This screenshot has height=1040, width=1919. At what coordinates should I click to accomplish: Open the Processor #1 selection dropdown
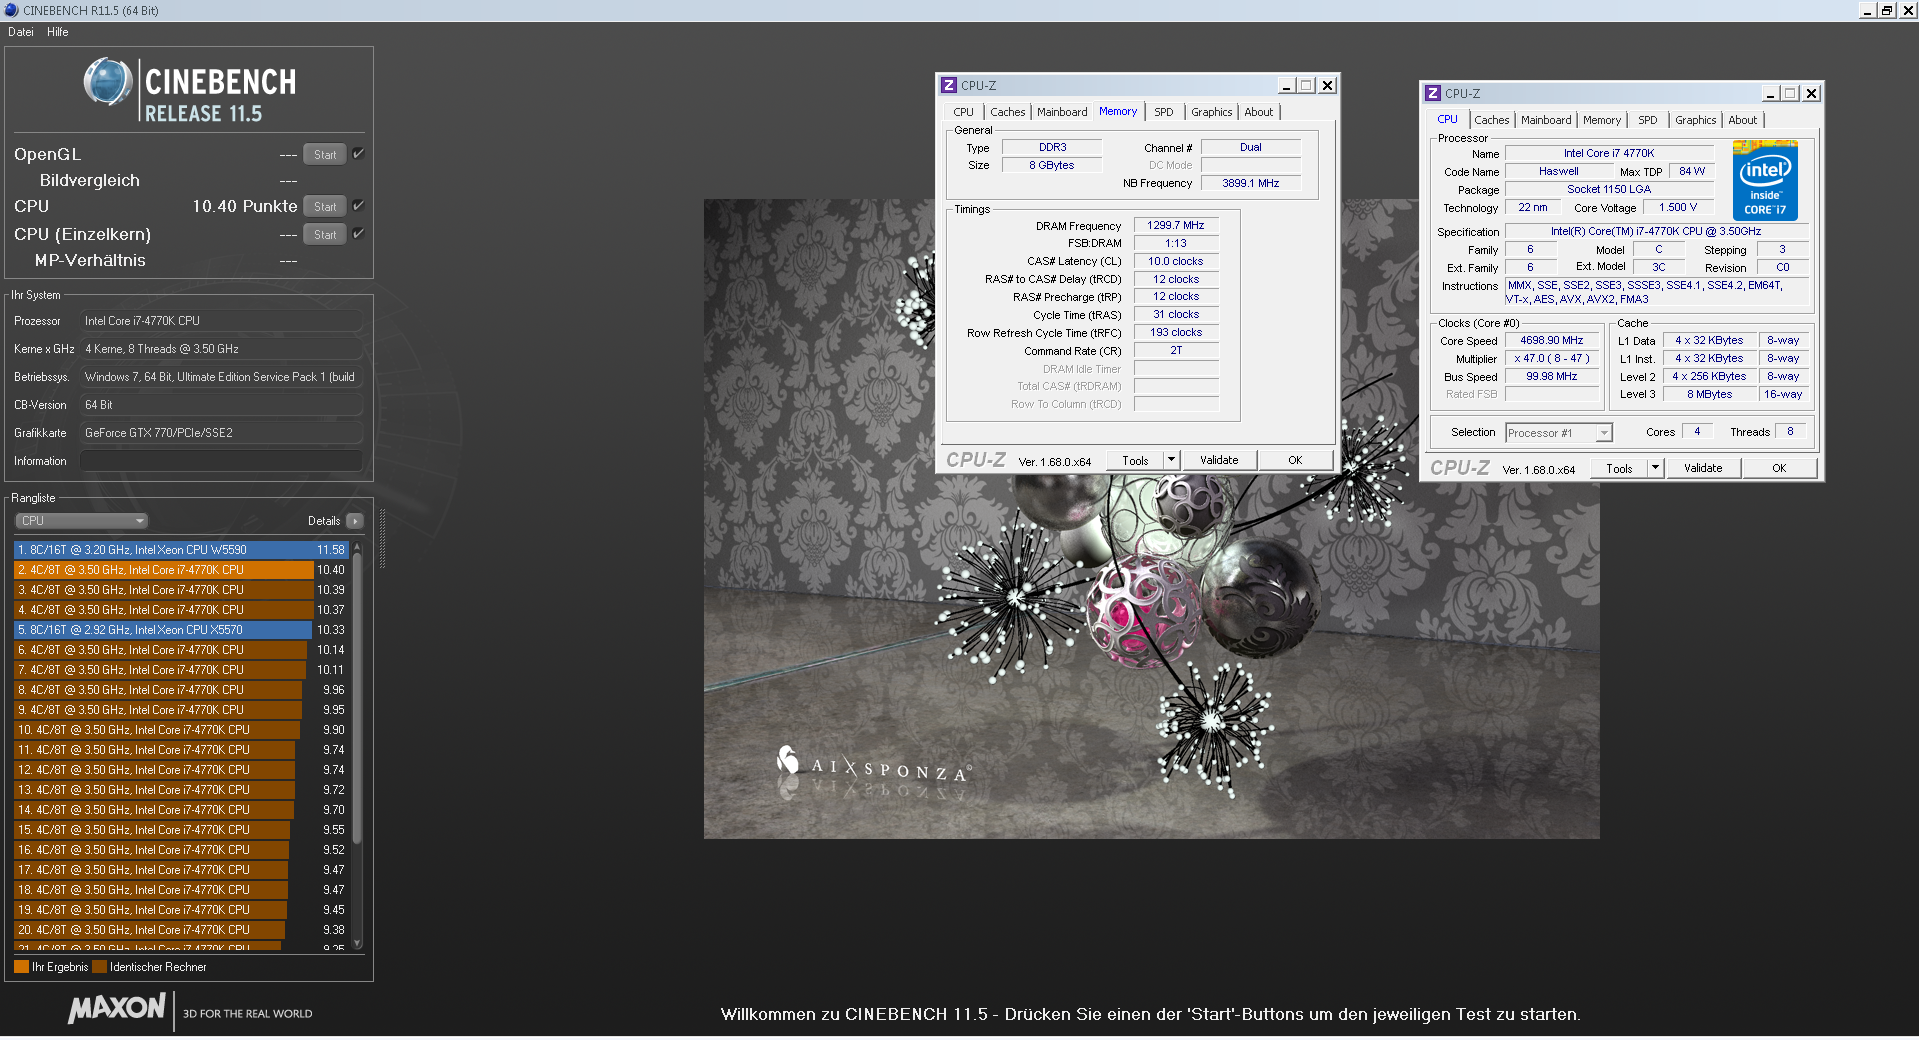1558,433
